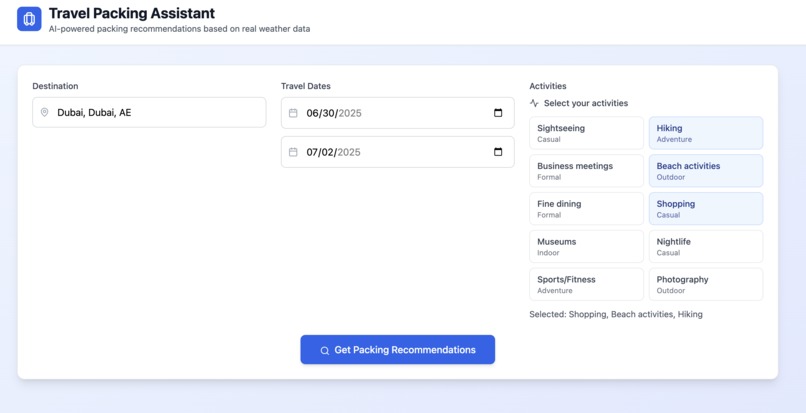
Task: Select the Museums activity
Action: tap(587, 246)
